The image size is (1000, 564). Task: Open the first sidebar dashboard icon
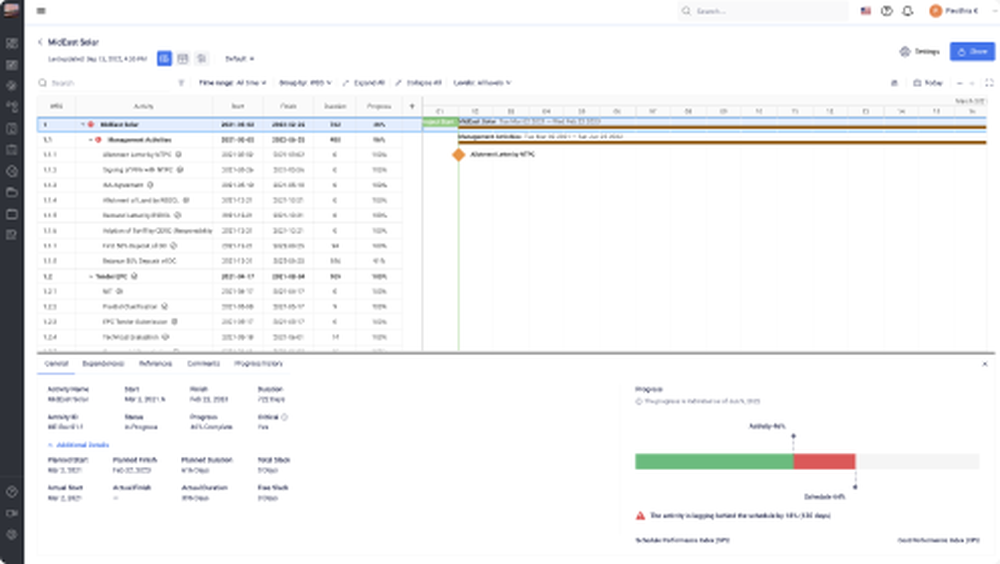[11, 43]
